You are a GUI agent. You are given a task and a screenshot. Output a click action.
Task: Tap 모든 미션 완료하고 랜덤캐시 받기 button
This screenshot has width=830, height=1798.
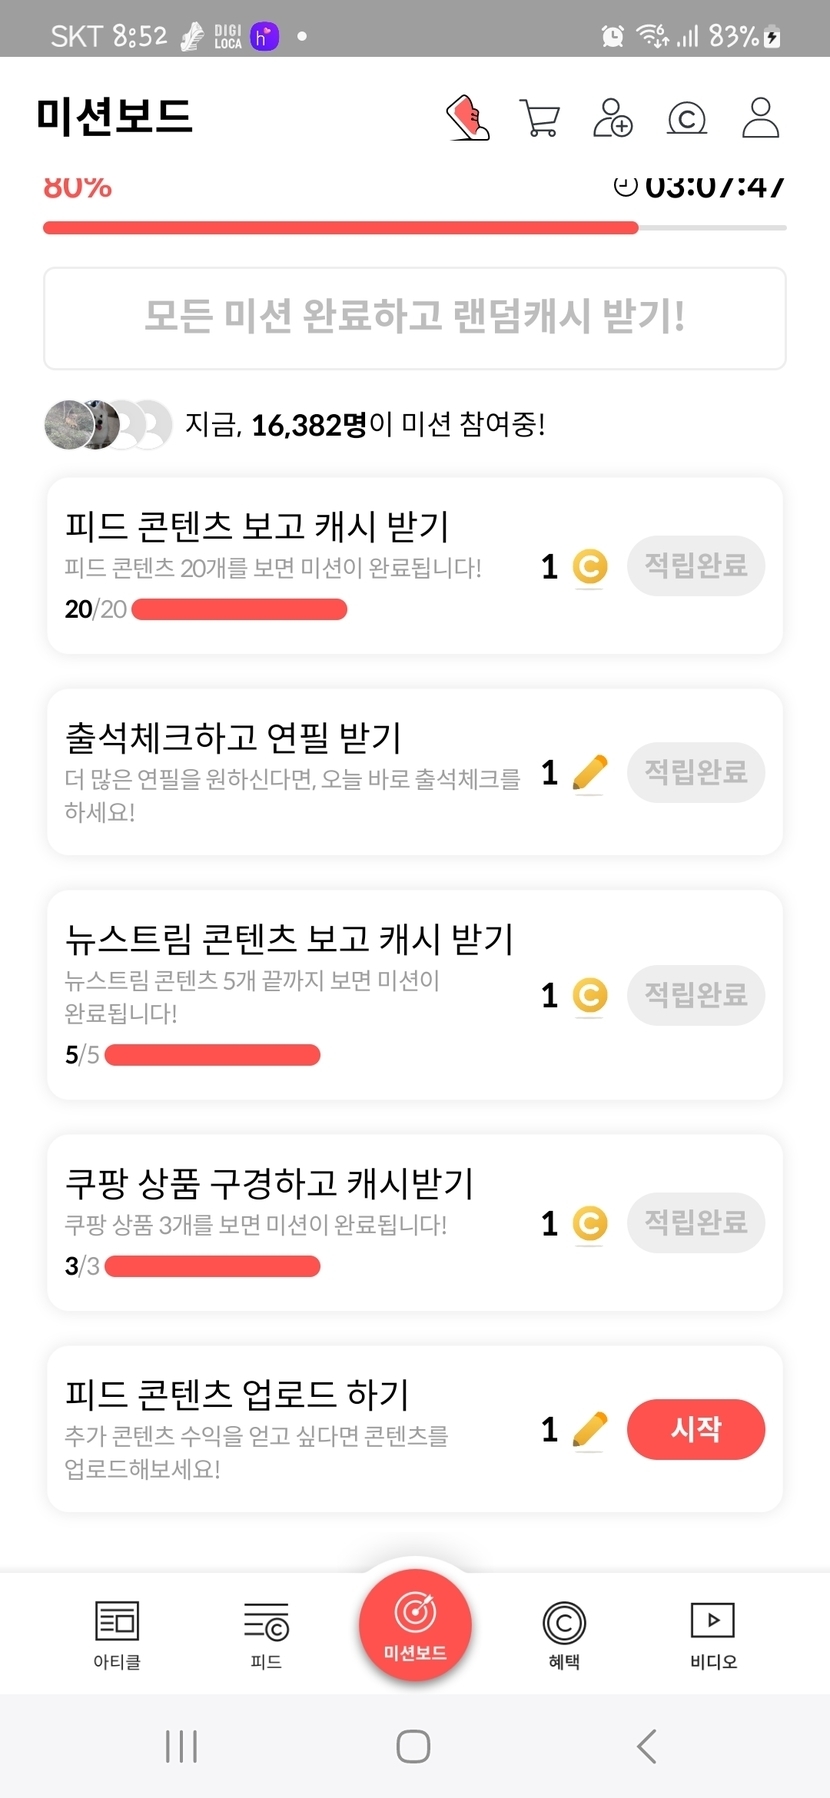coord(415,318)
